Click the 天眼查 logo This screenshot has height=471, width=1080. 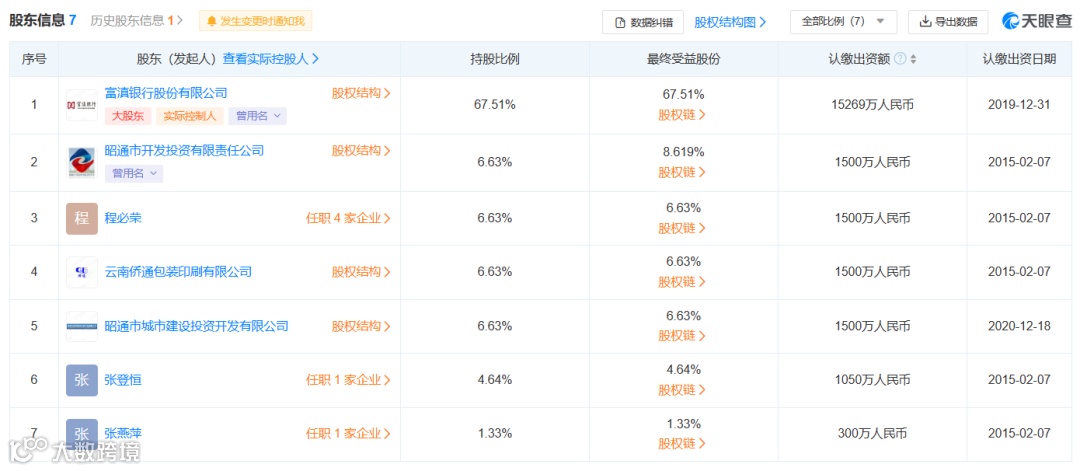[x=1036, y=21]
